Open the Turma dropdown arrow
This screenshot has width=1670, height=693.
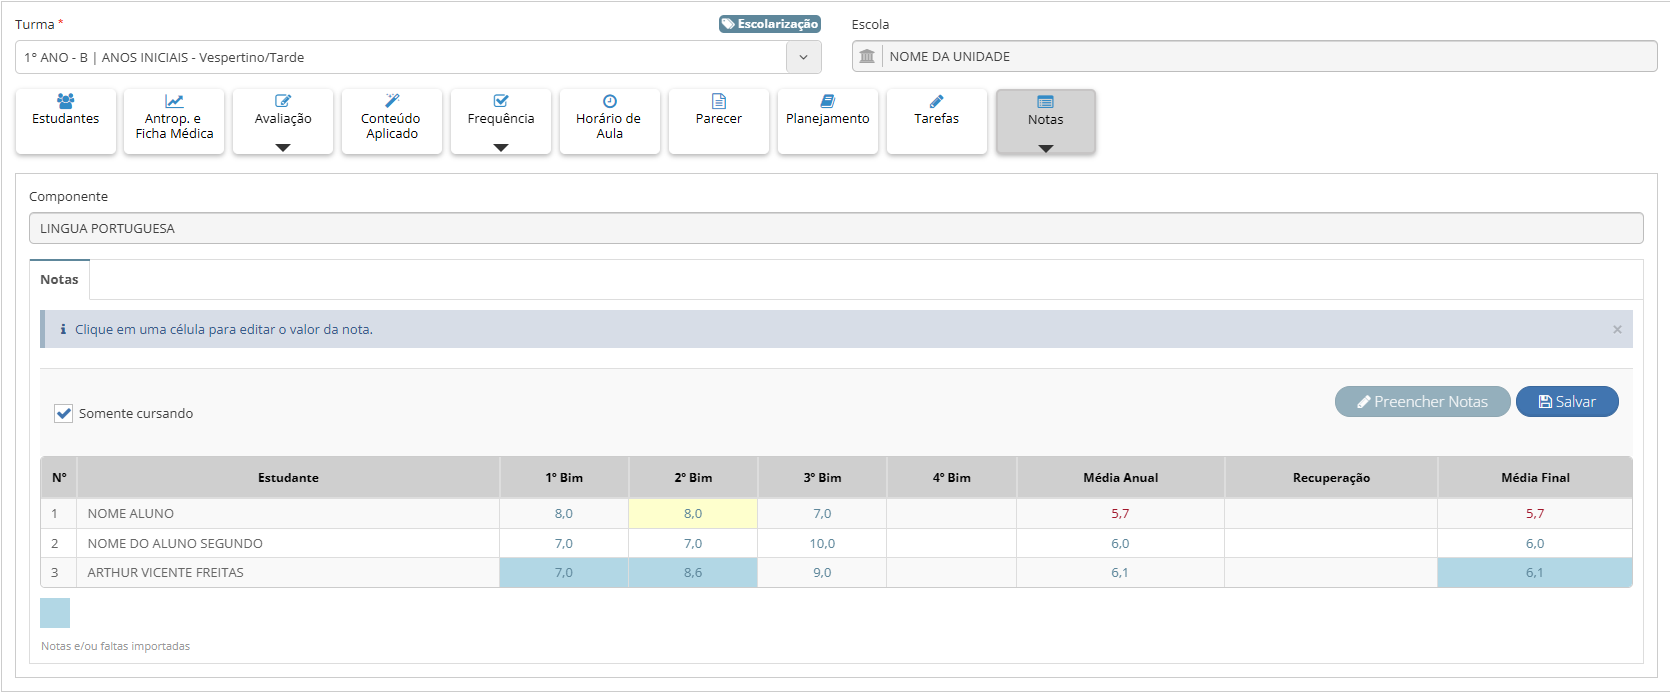click(803, 57)
